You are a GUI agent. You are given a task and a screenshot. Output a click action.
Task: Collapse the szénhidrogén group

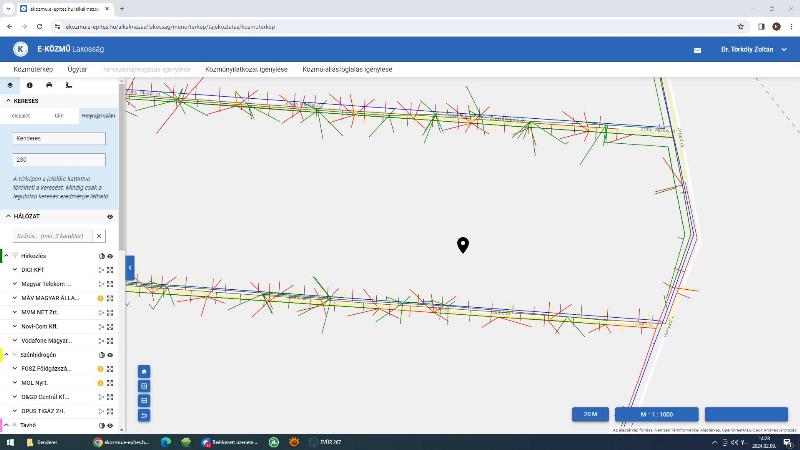click(x=7, y=354)
